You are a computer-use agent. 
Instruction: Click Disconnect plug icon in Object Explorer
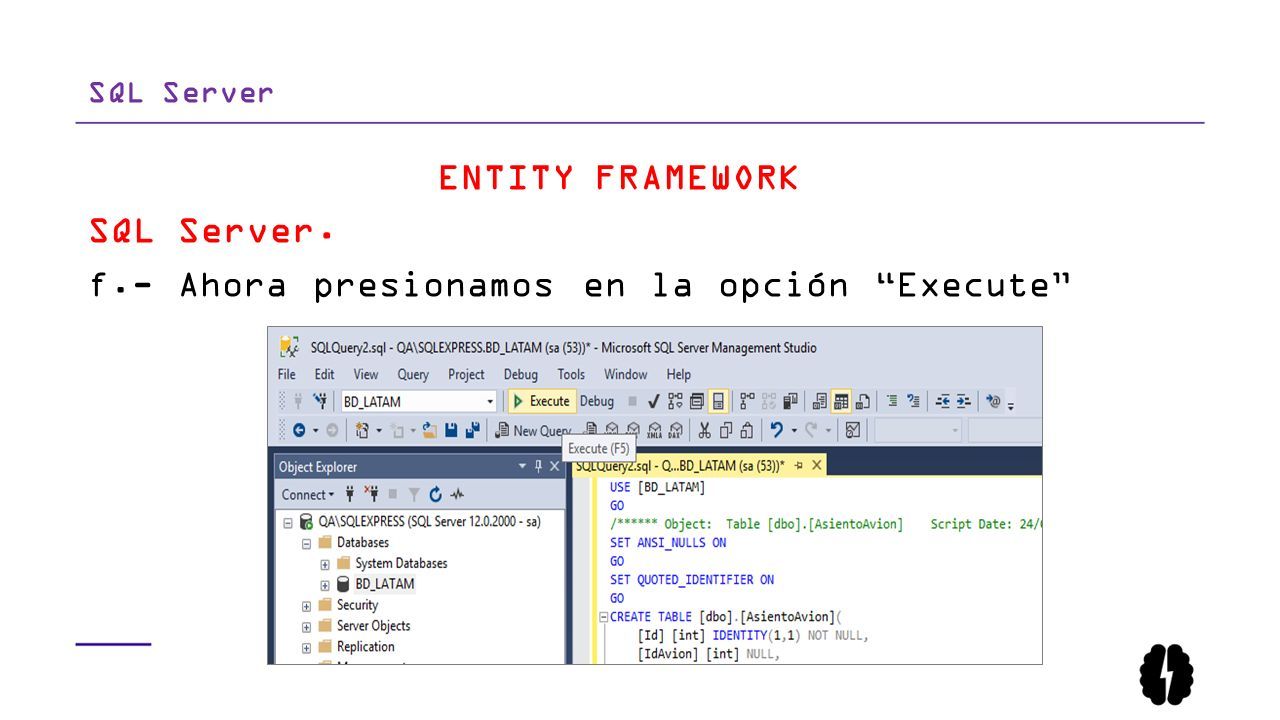[x=371, y=494]
